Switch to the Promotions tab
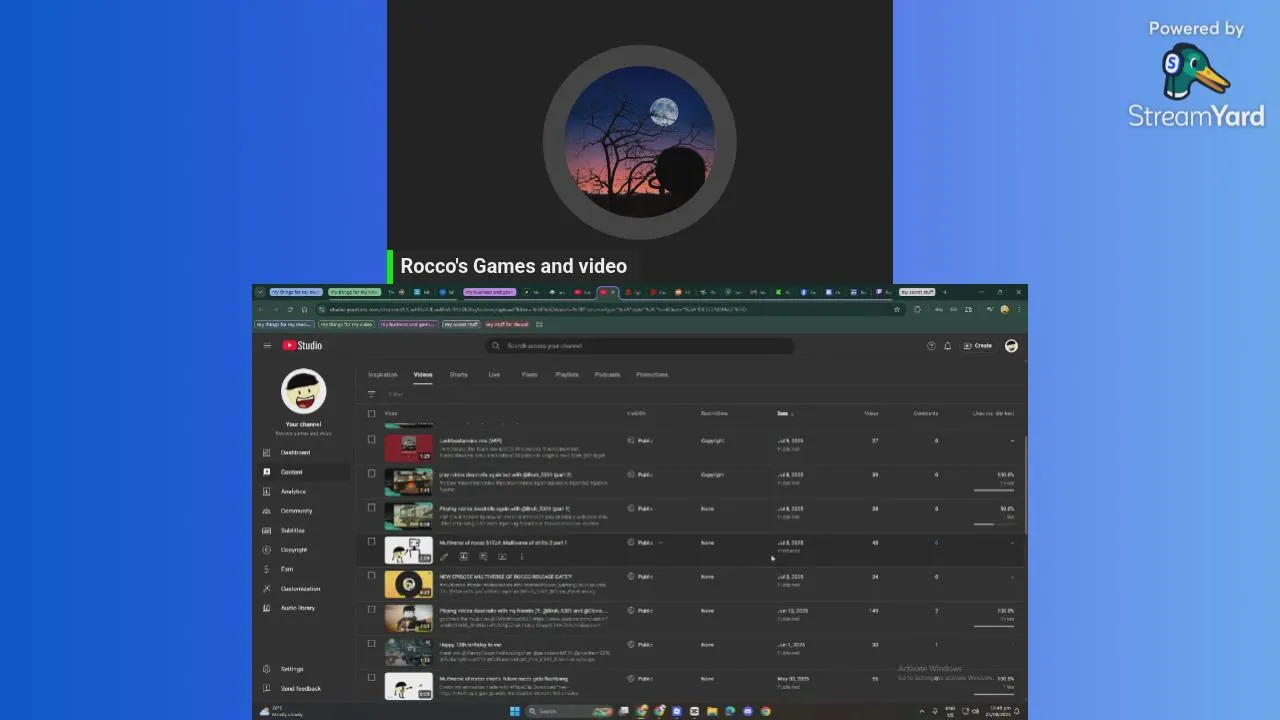The width and height of the screenshot is (1280, 720). [652, 375]
